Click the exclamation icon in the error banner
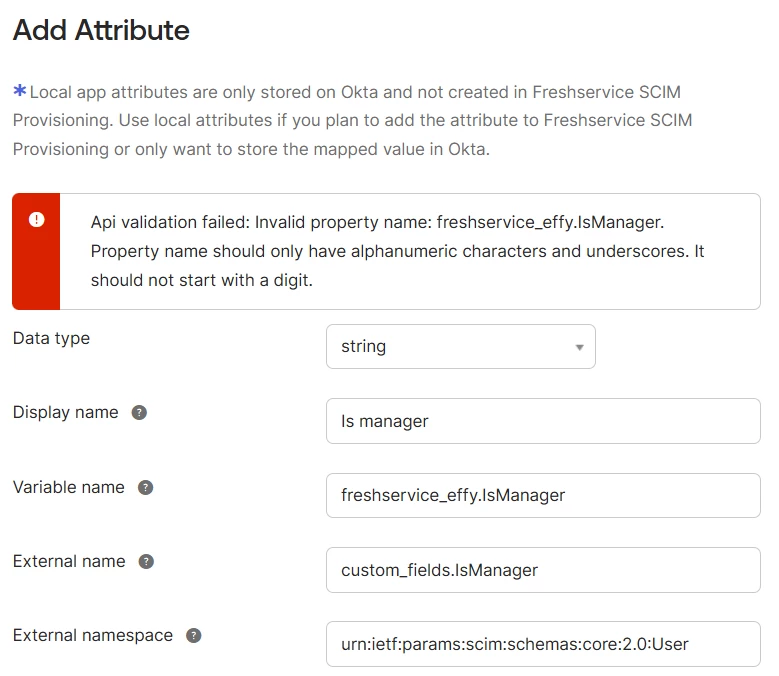 [x=36, y=219]
